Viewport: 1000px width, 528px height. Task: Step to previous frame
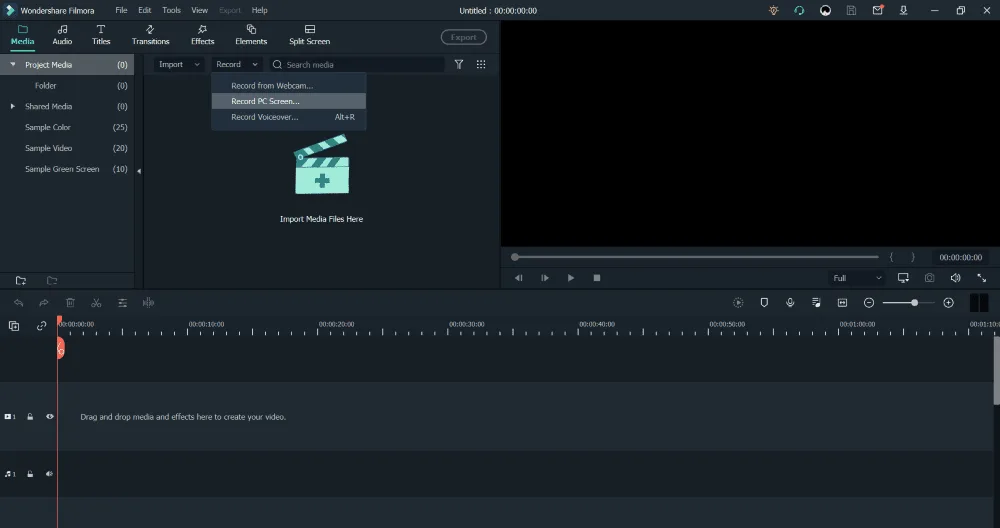click(518, 278)
